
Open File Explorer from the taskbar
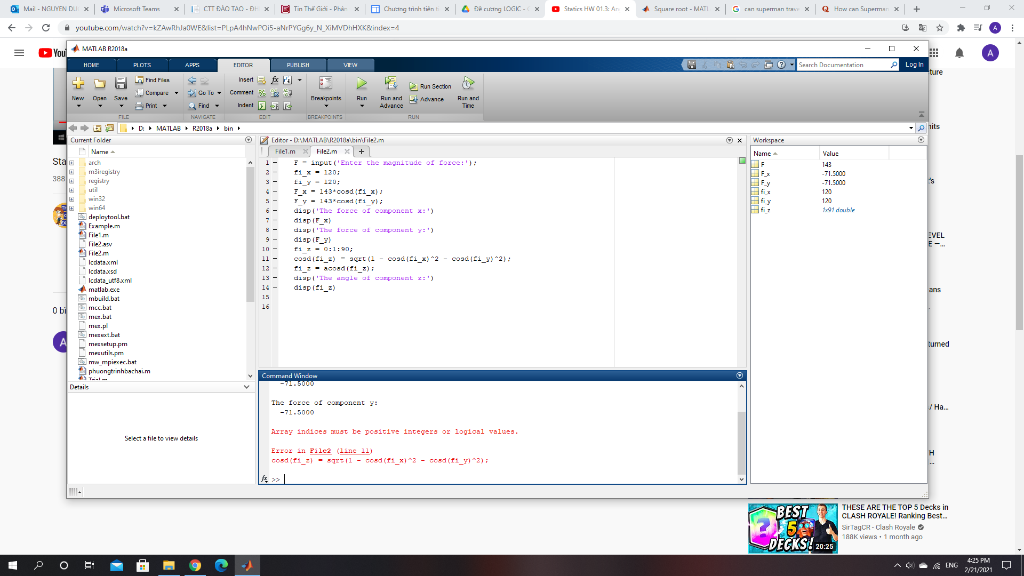168,566
